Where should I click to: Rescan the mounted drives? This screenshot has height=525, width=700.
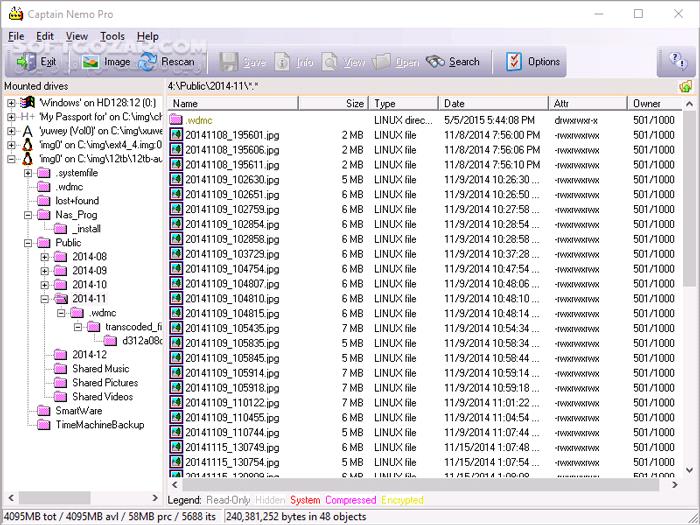click(x=167, y=62)
